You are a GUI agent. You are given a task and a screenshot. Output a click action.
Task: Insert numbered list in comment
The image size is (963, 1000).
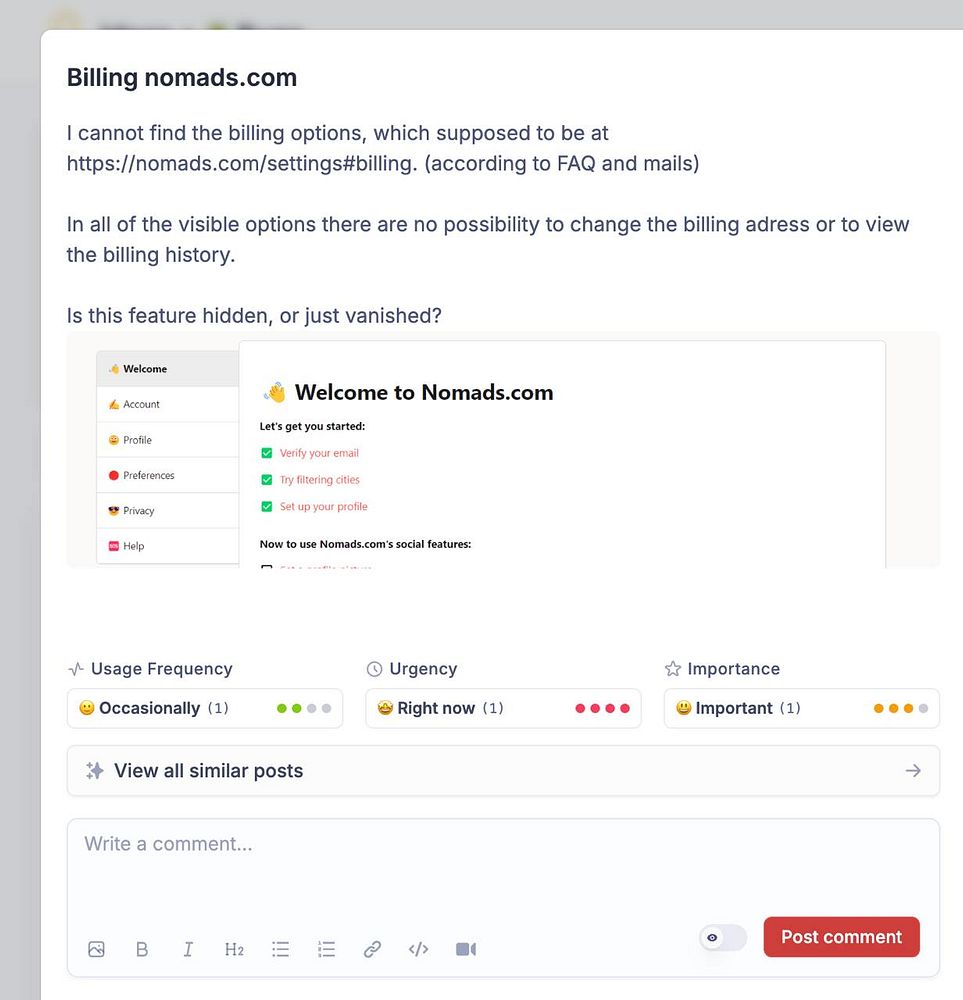326,949
